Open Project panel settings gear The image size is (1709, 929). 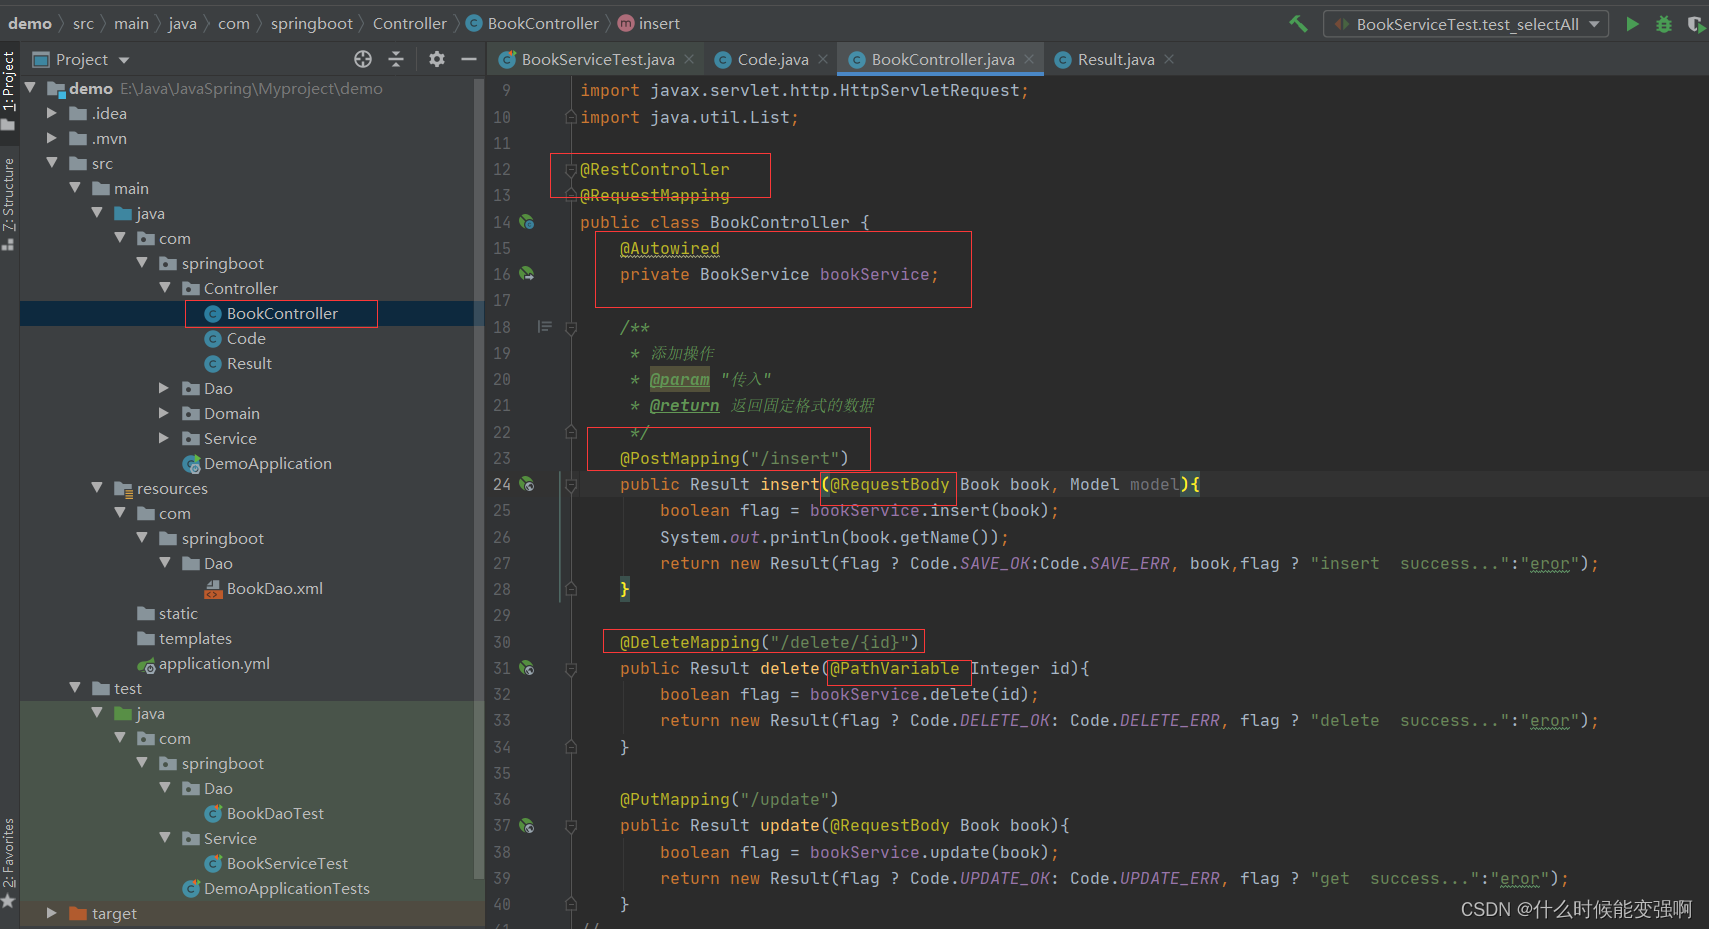tap(437, 59)
